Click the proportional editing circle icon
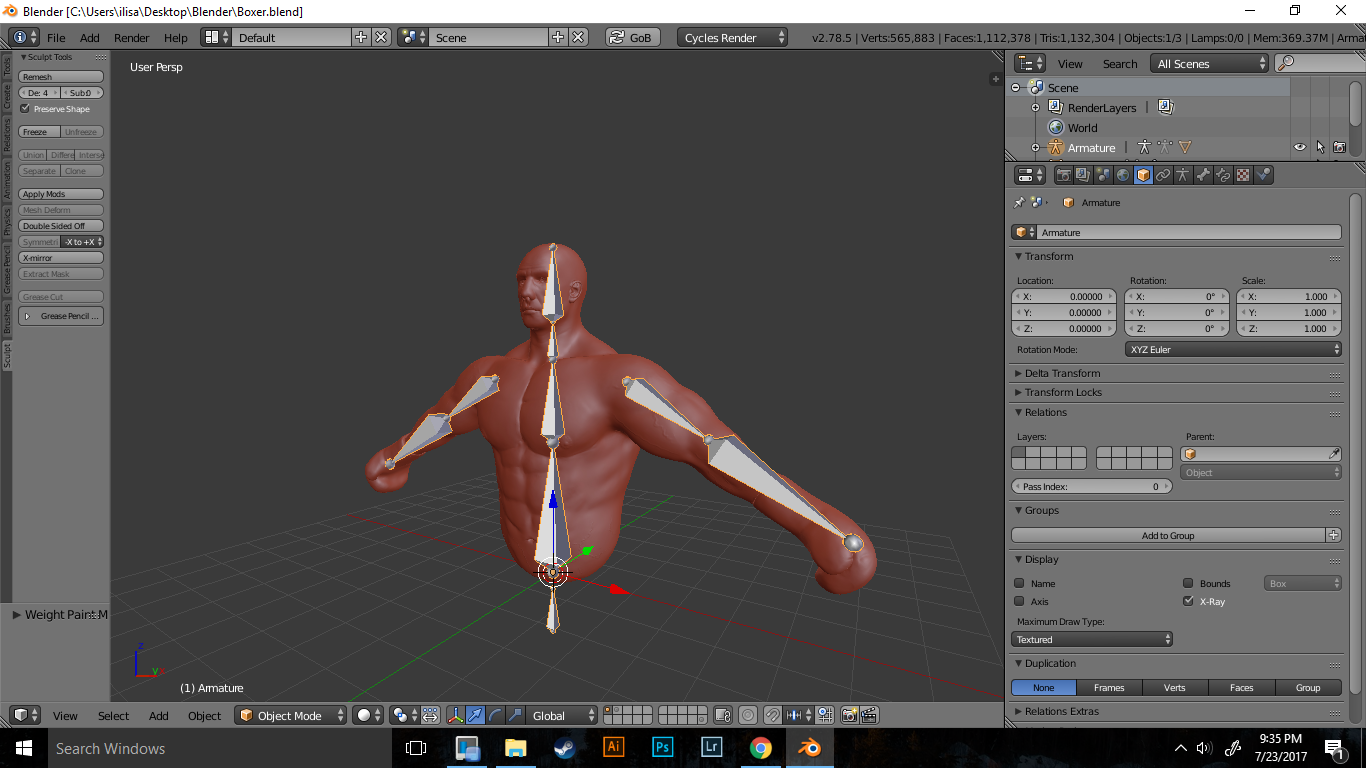Screen dimensions: 1366x768 [748, 715]
